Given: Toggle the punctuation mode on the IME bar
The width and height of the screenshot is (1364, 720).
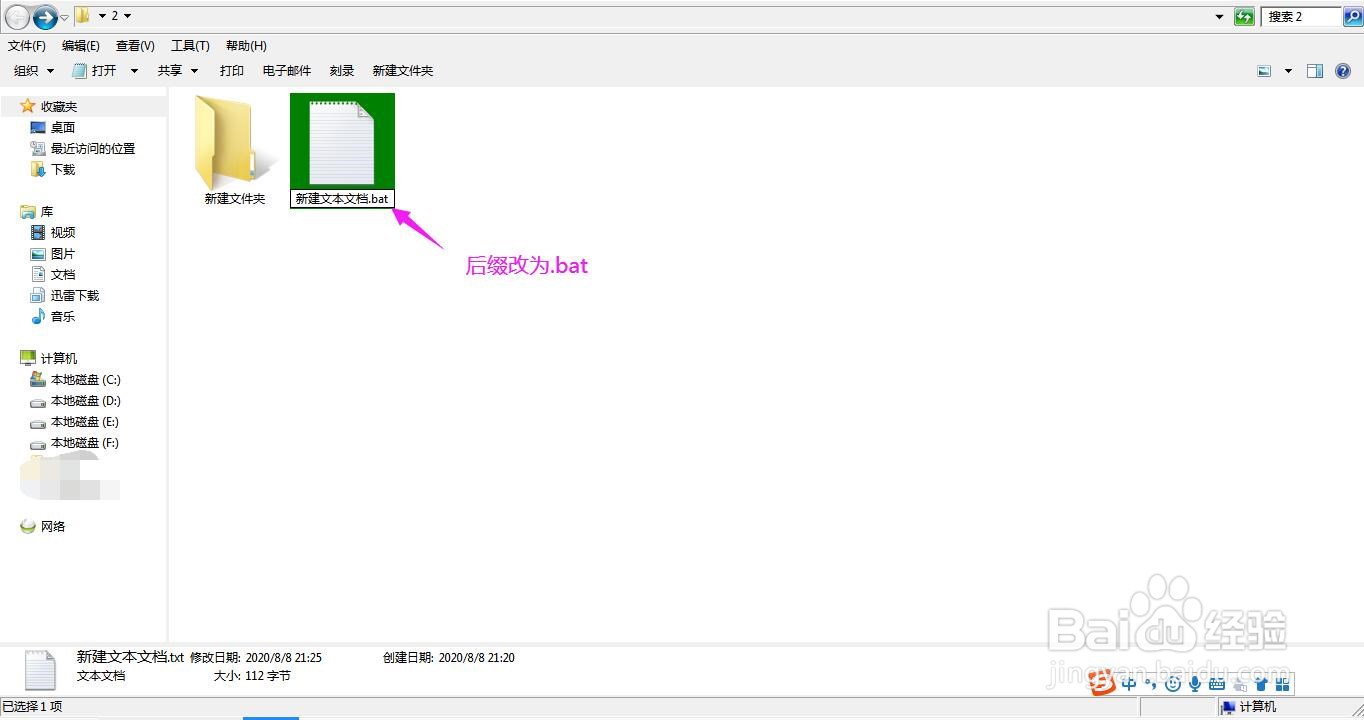Looking at the screenshot, I should (x=1151, y=685).
